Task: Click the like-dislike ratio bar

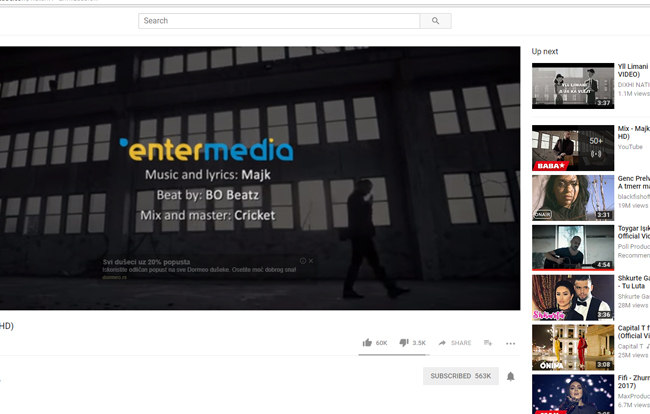Action: tap(394, 355)
